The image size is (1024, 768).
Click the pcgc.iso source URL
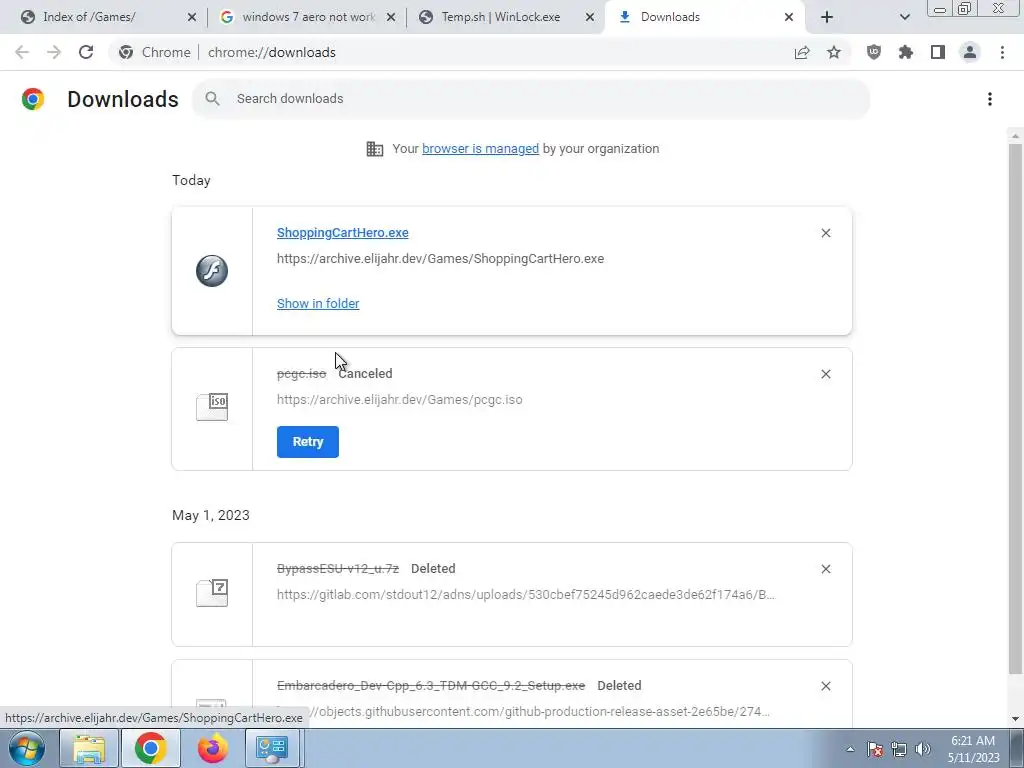pos(400,400)
